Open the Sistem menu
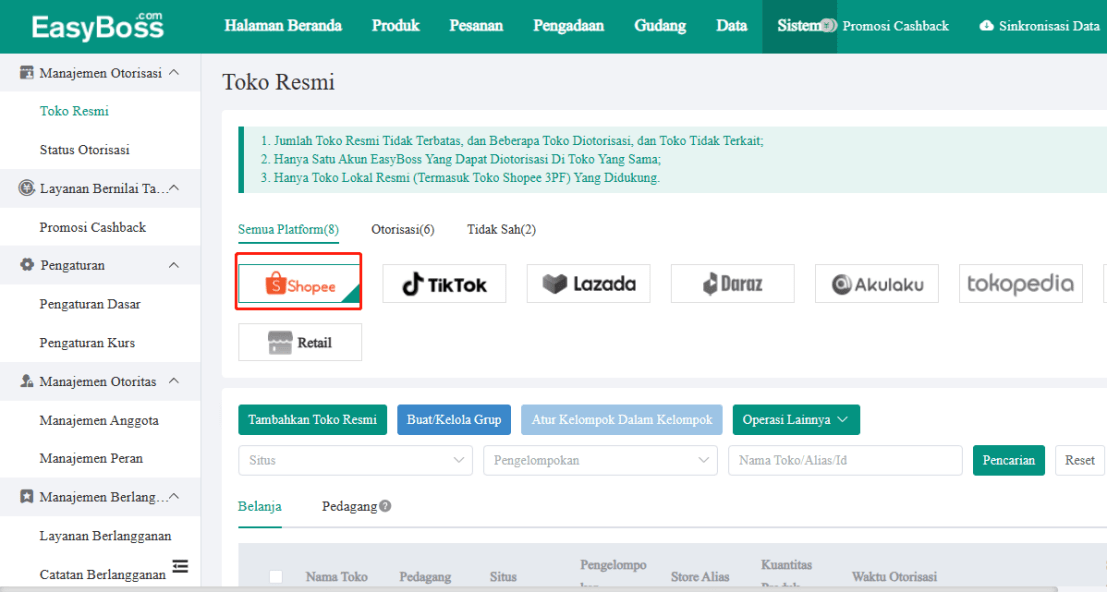This screenshot has height=593, width=1107. click(799, 26)
